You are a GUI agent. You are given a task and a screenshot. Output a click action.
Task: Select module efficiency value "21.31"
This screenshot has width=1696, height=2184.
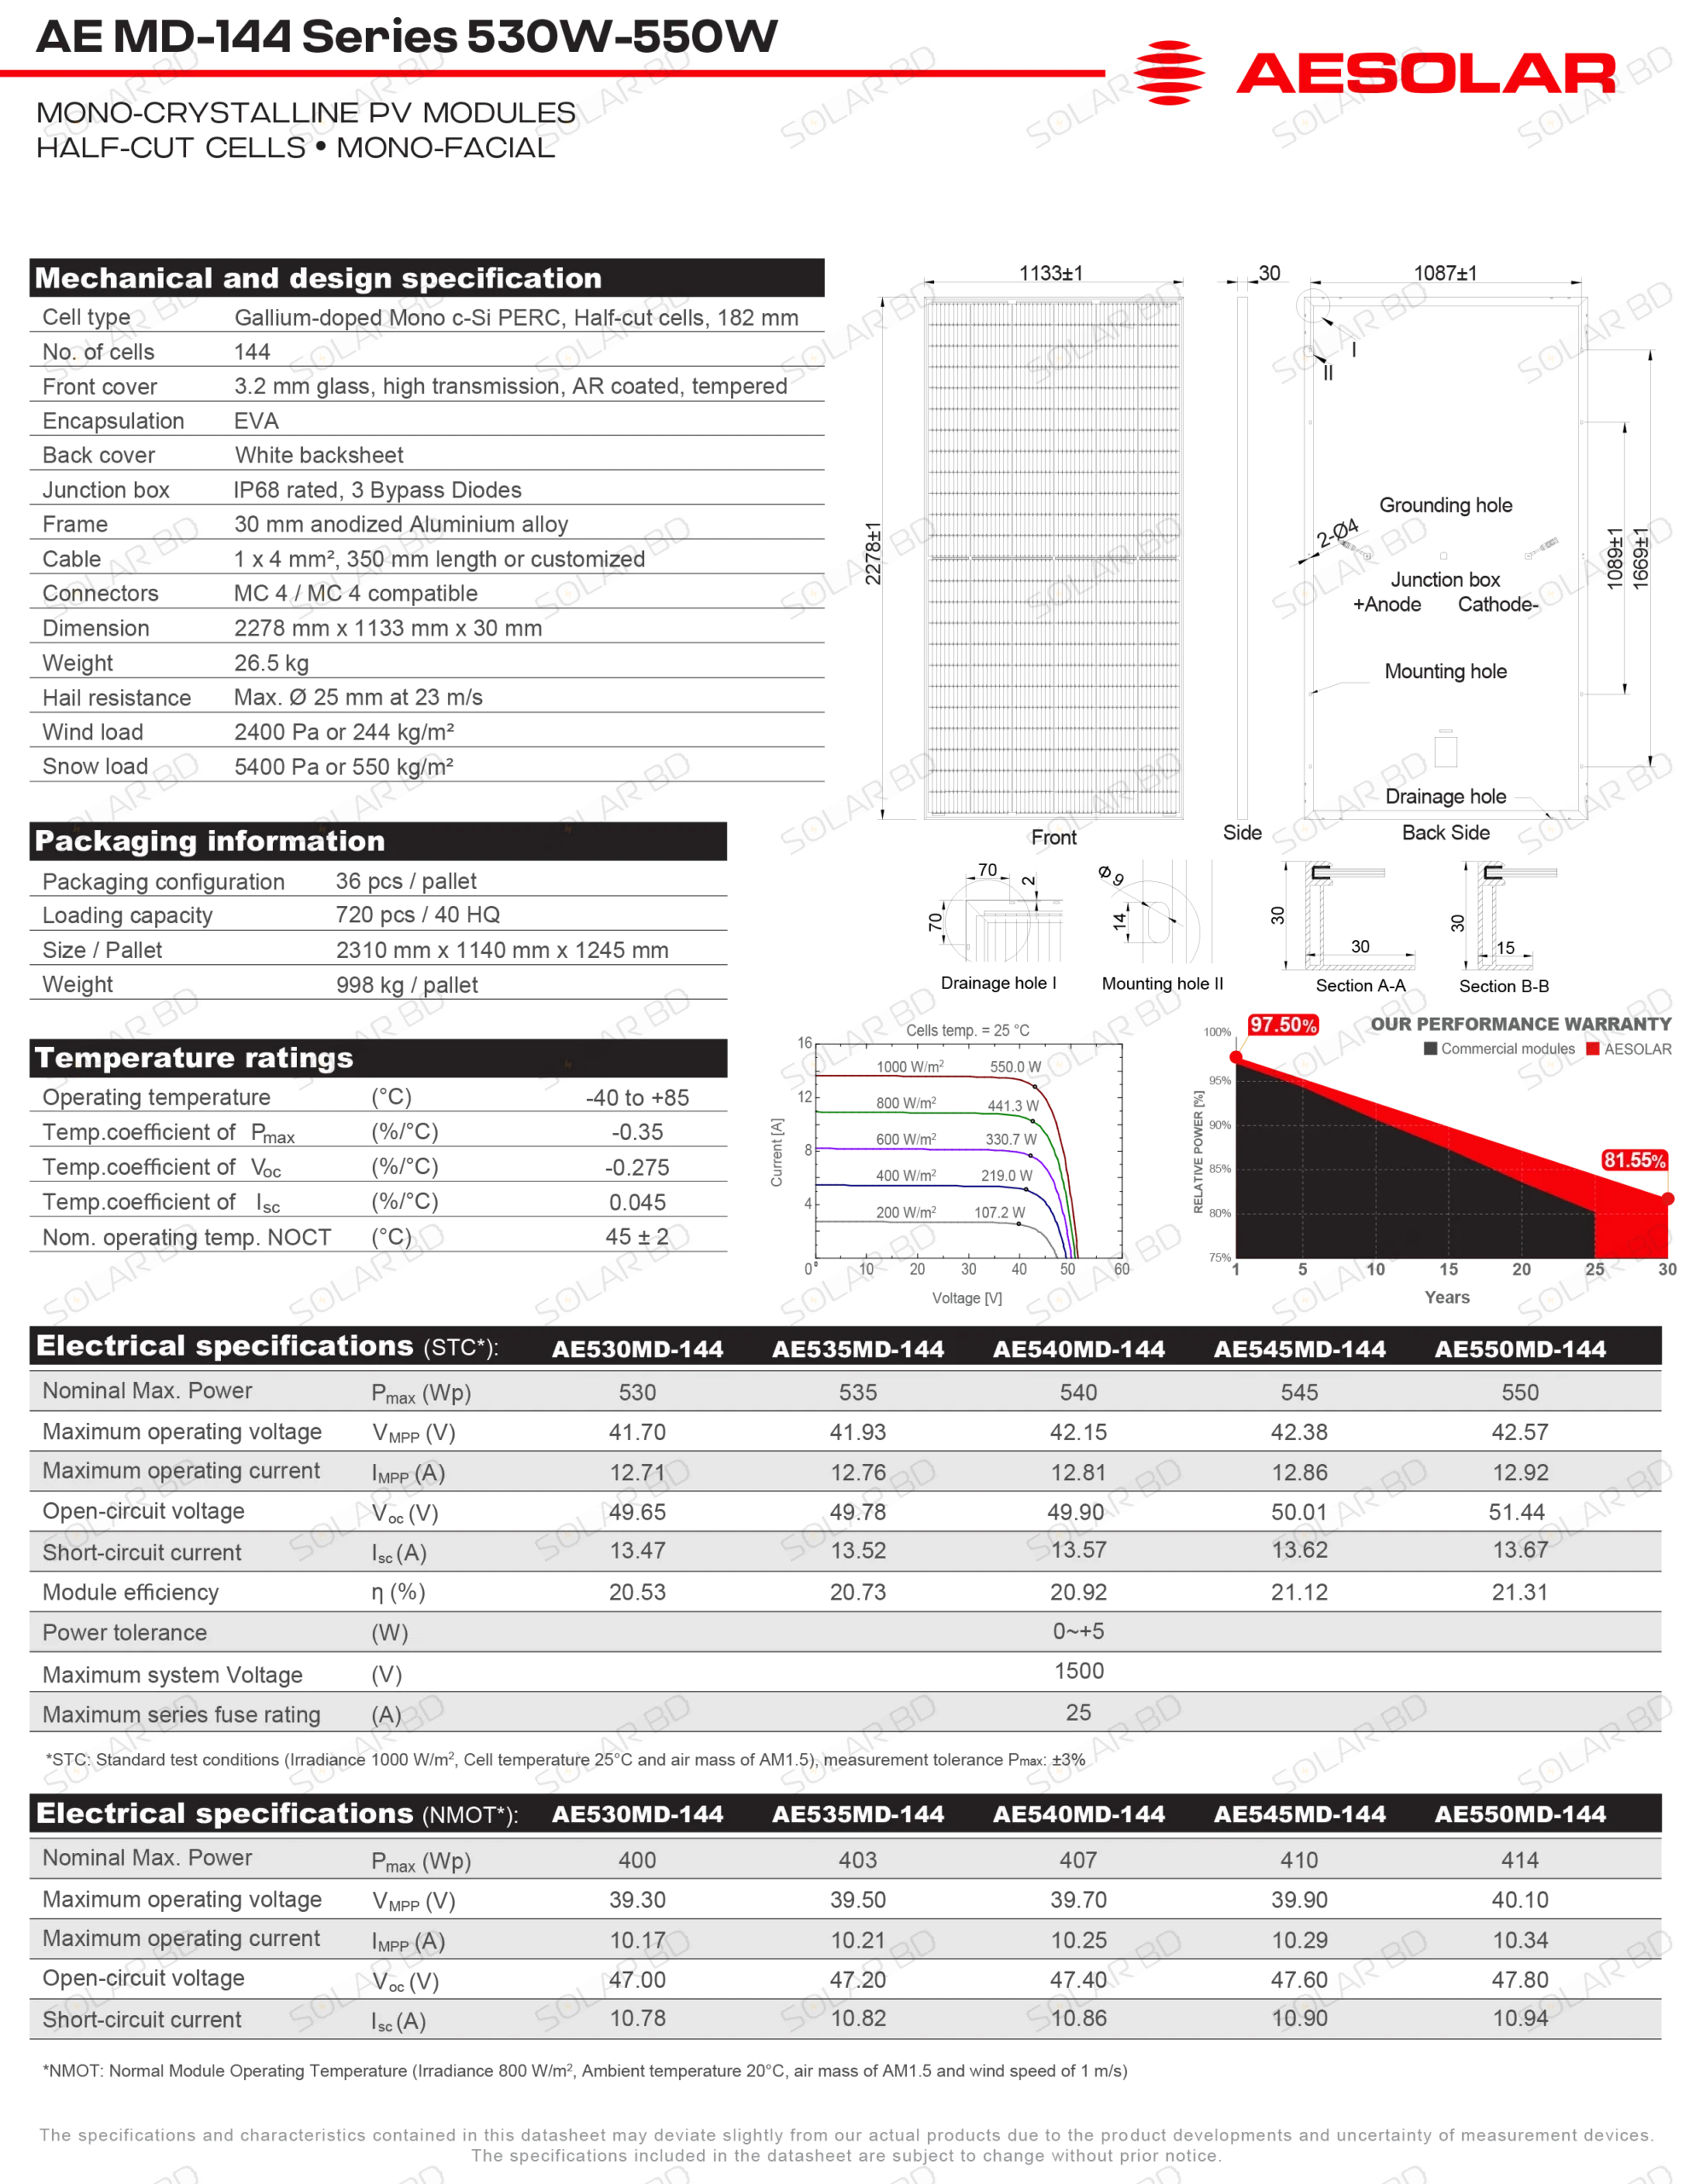(x=1520, y=1592)
